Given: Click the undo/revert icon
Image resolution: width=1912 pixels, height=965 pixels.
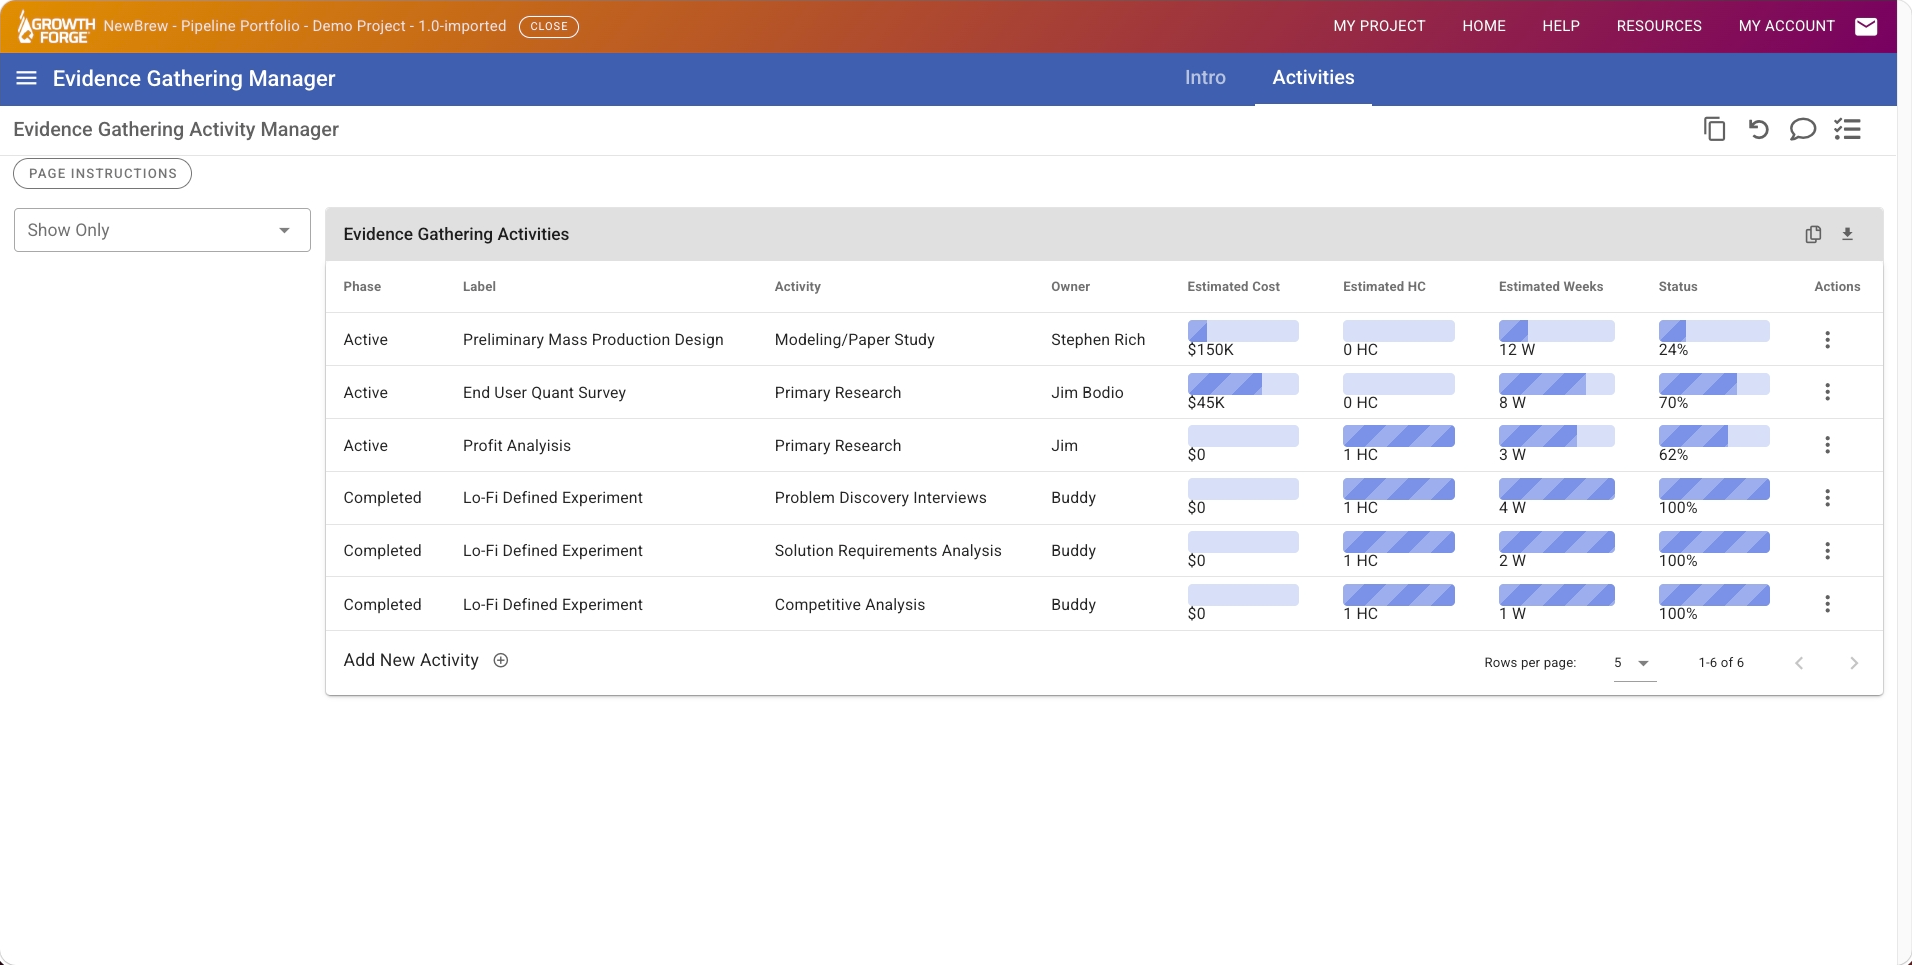Looking at the screenshot, I should pyautogui.click(x=1758, y=129).
